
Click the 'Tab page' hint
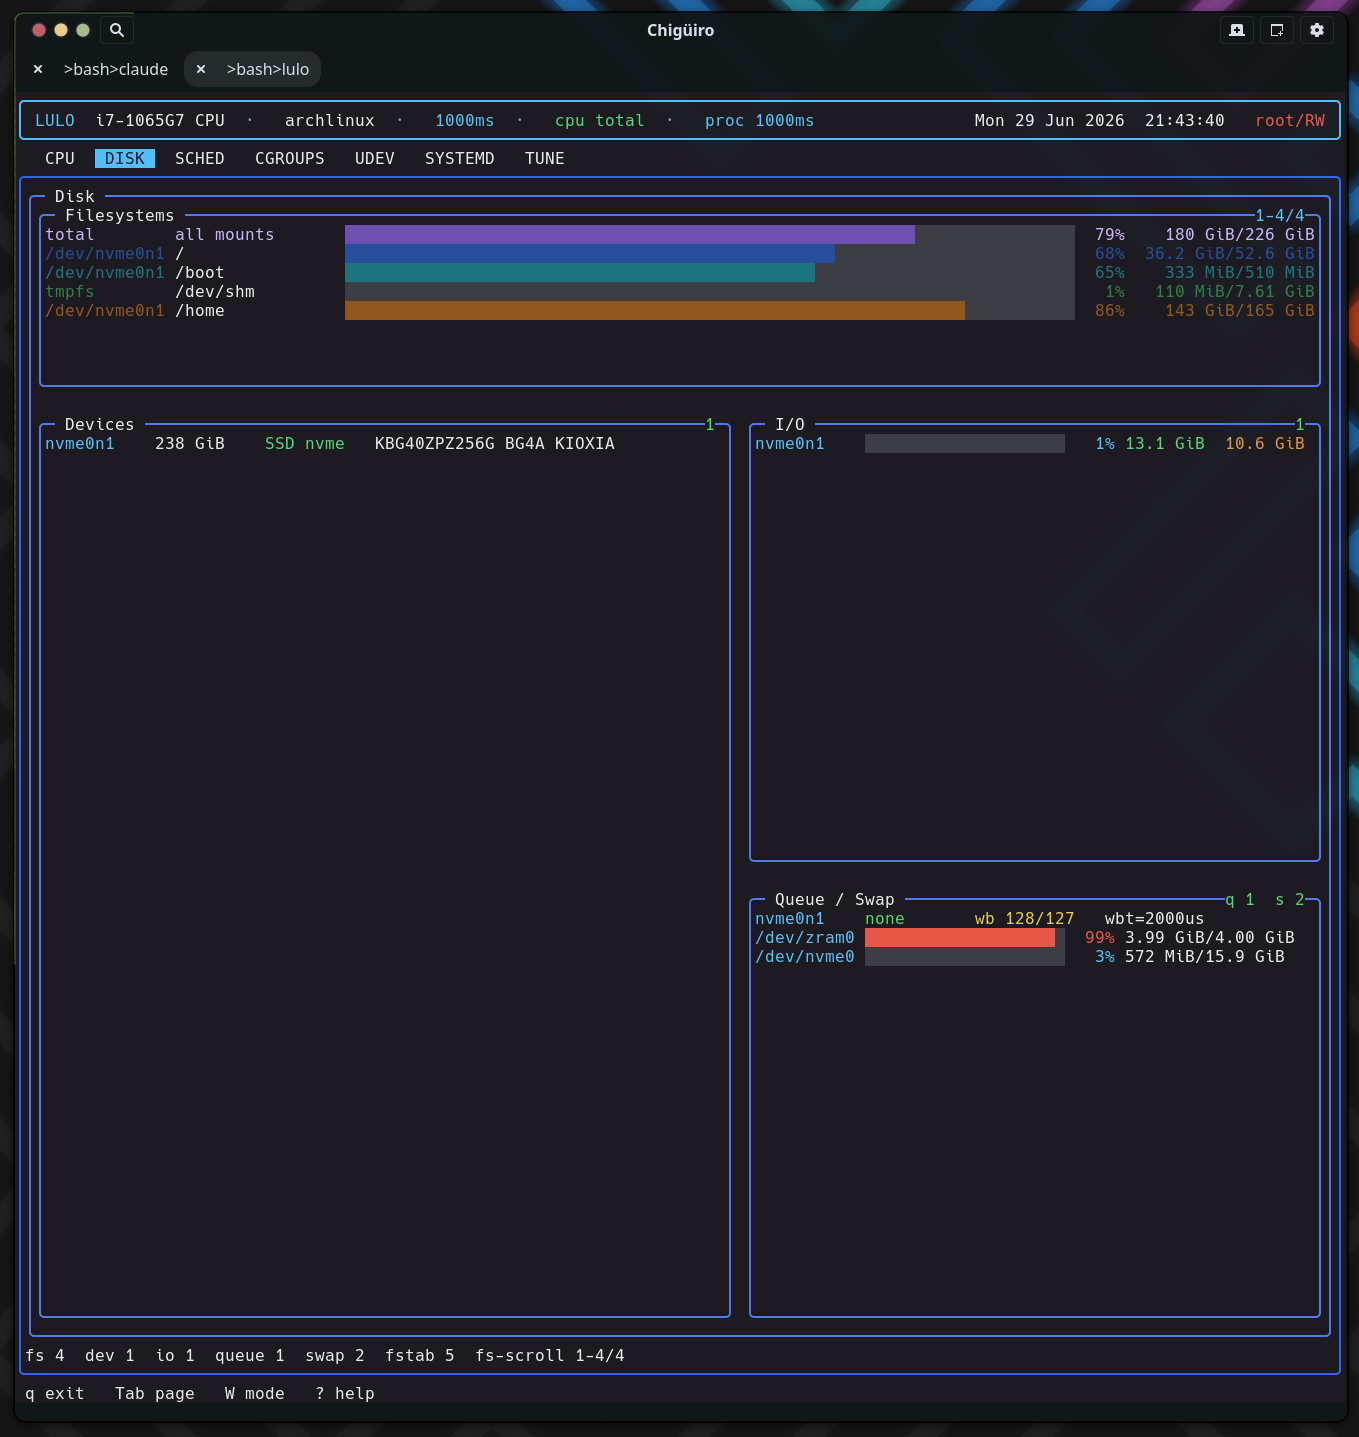155,1393
